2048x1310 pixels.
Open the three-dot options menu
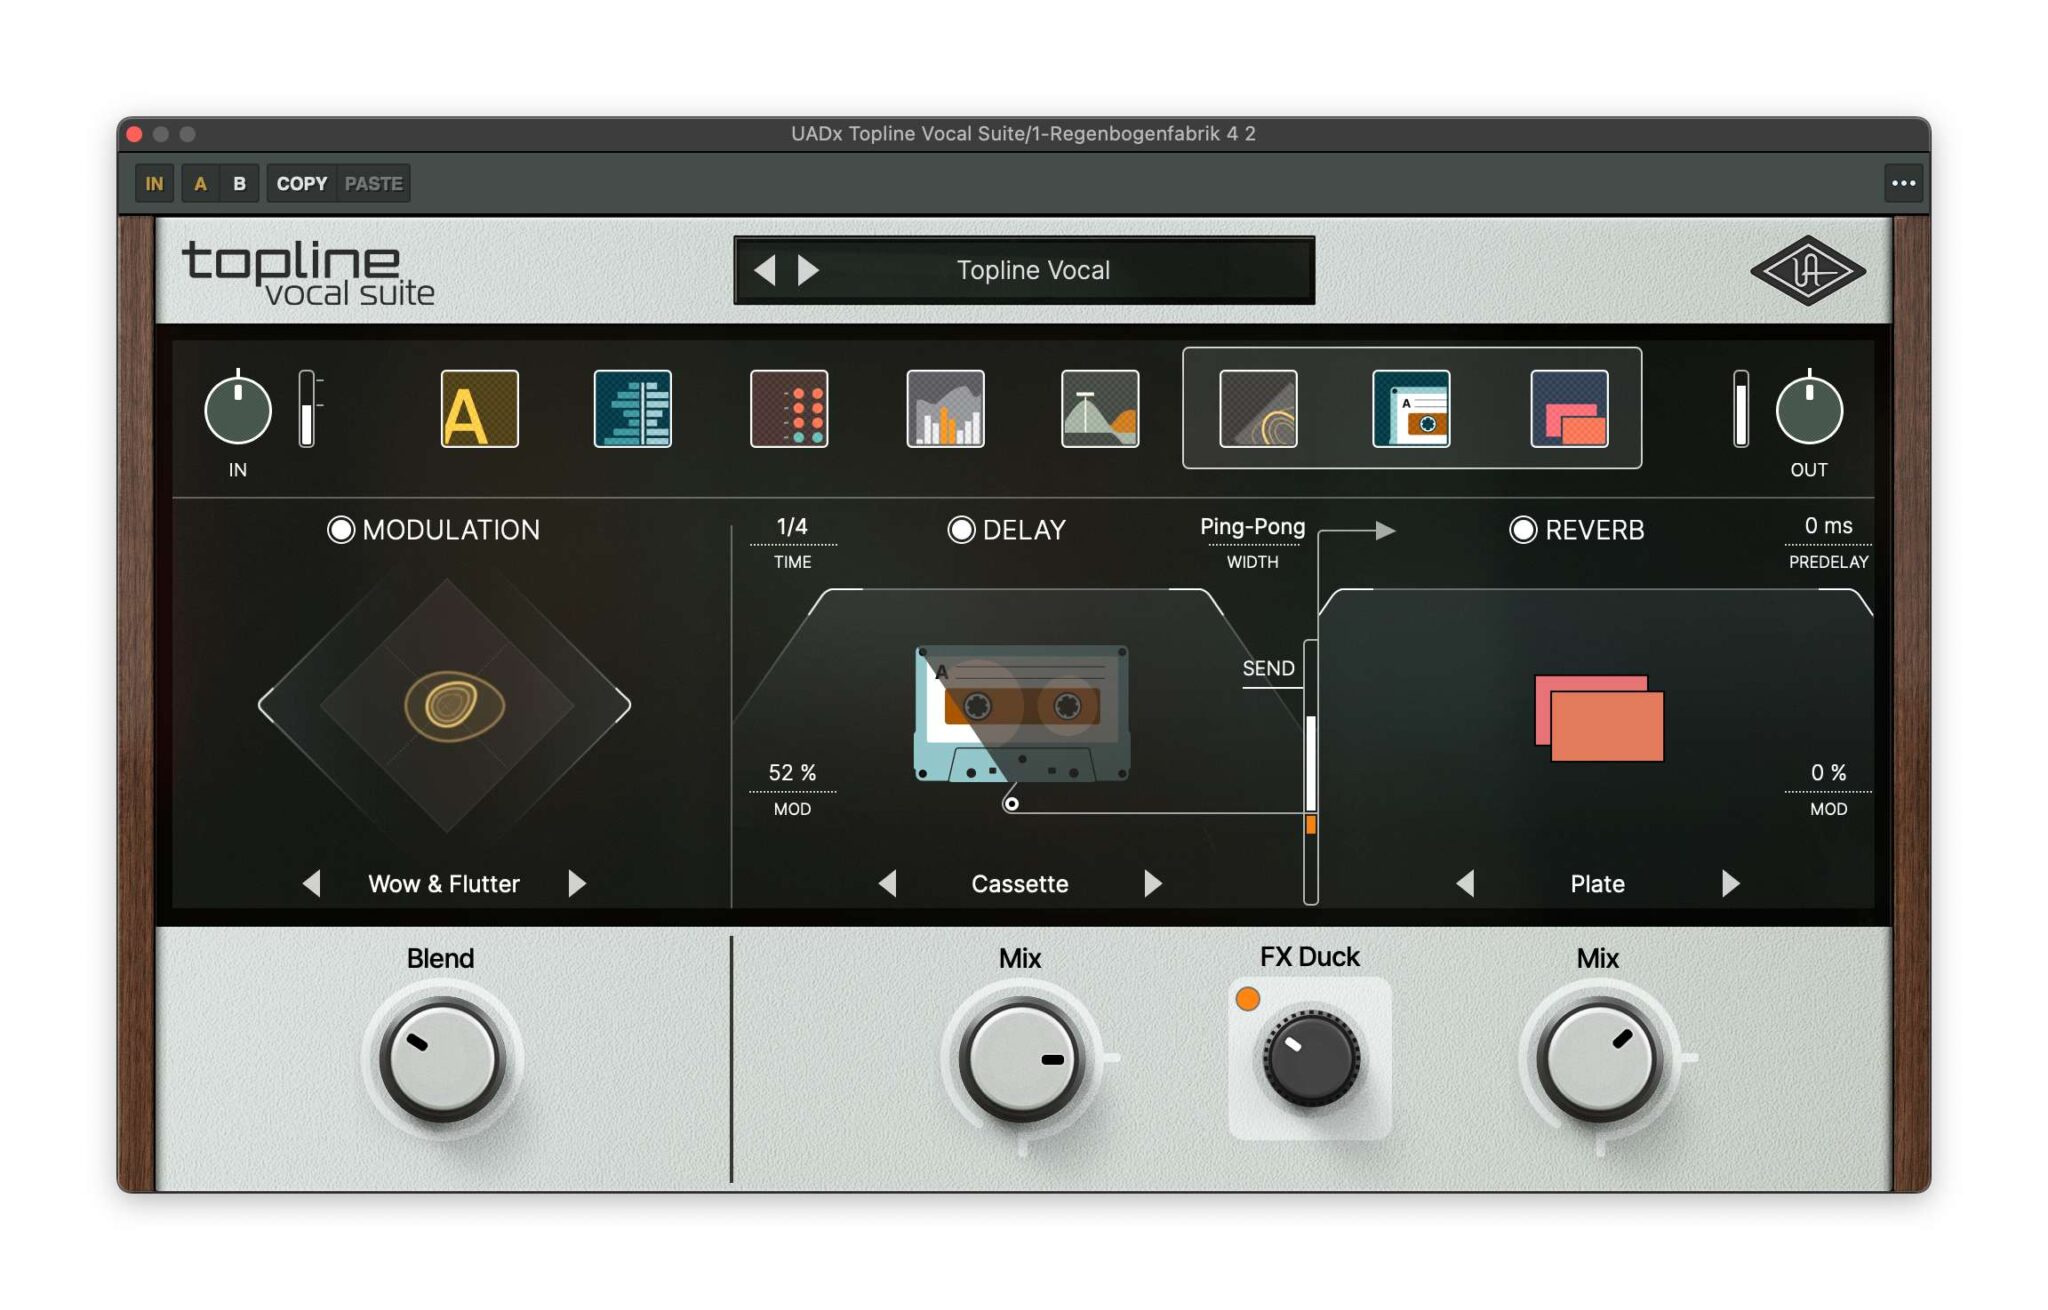coord(1904,183)
